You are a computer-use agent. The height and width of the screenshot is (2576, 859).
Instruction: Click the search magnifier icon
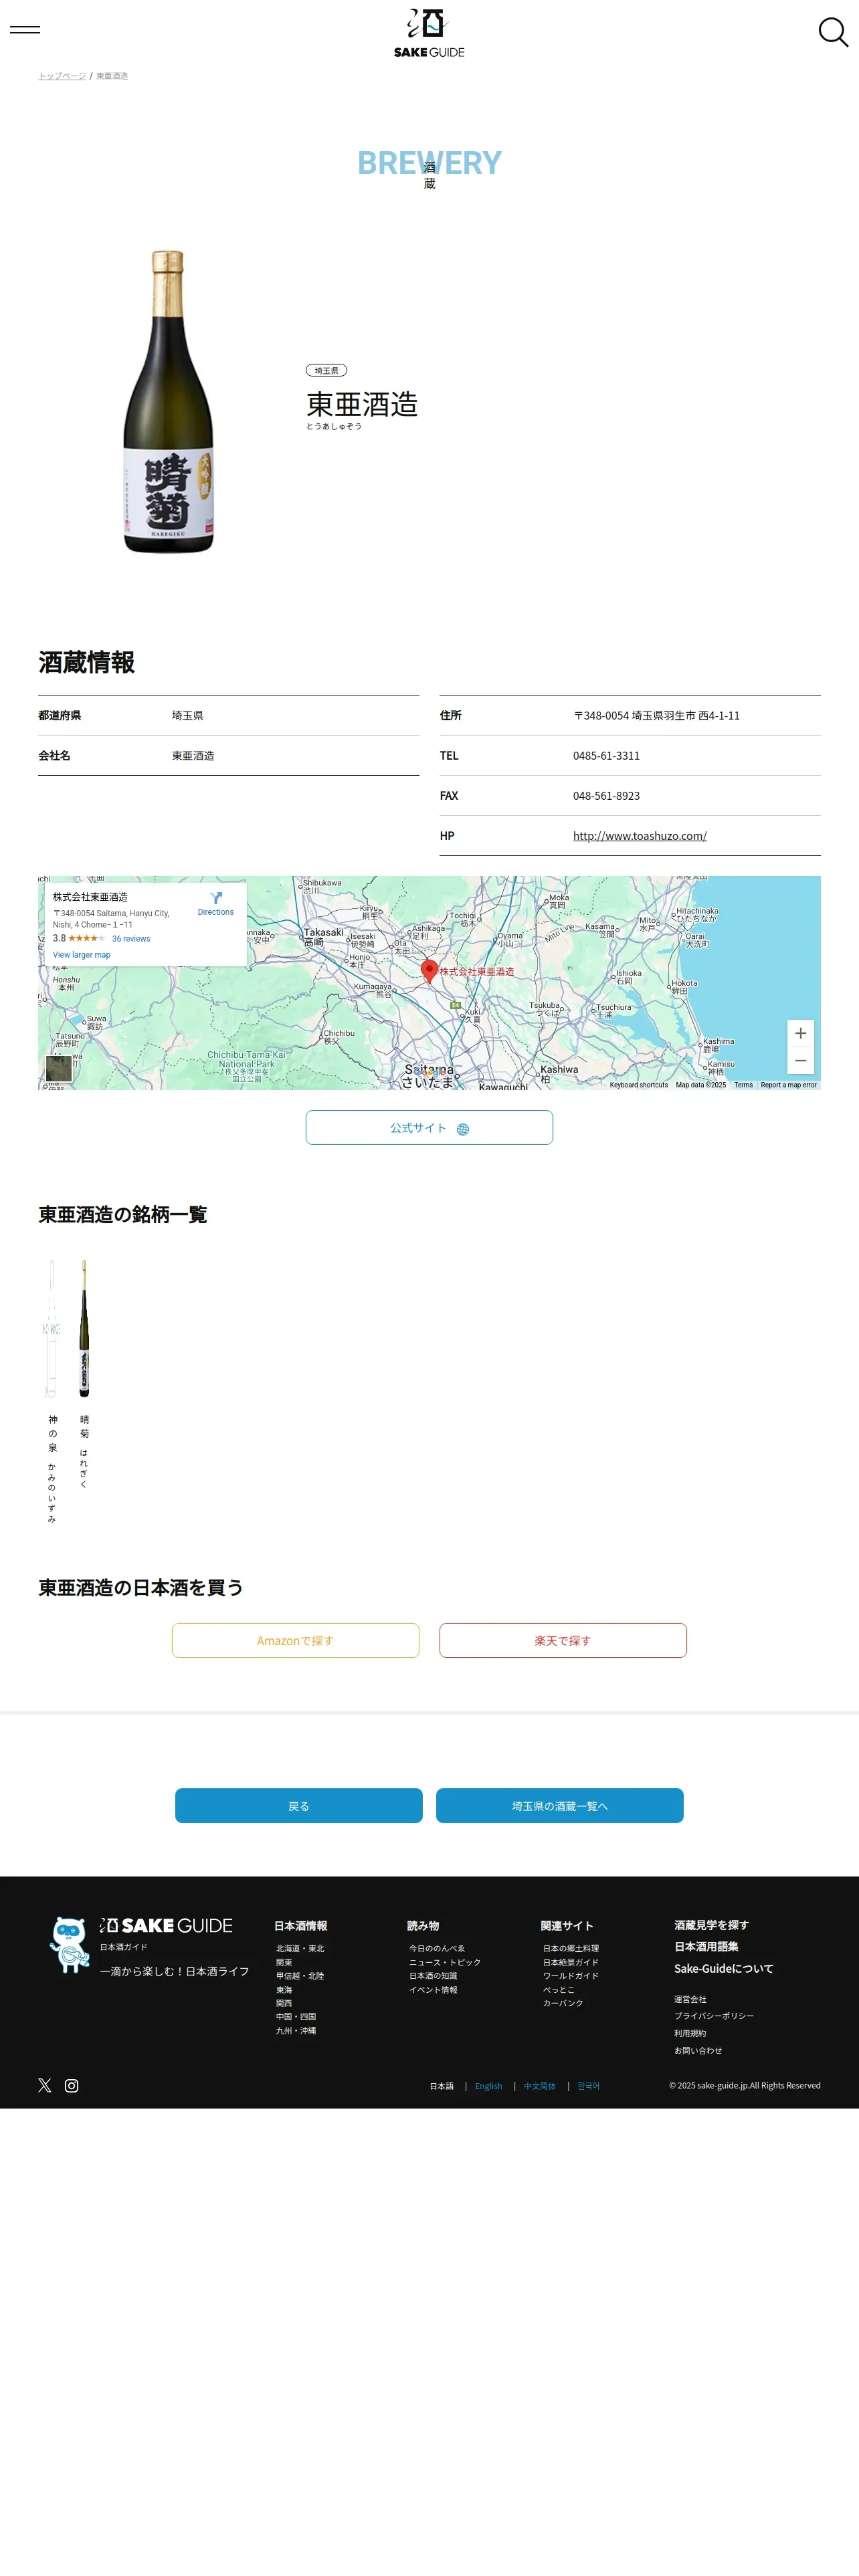[832, 32]
